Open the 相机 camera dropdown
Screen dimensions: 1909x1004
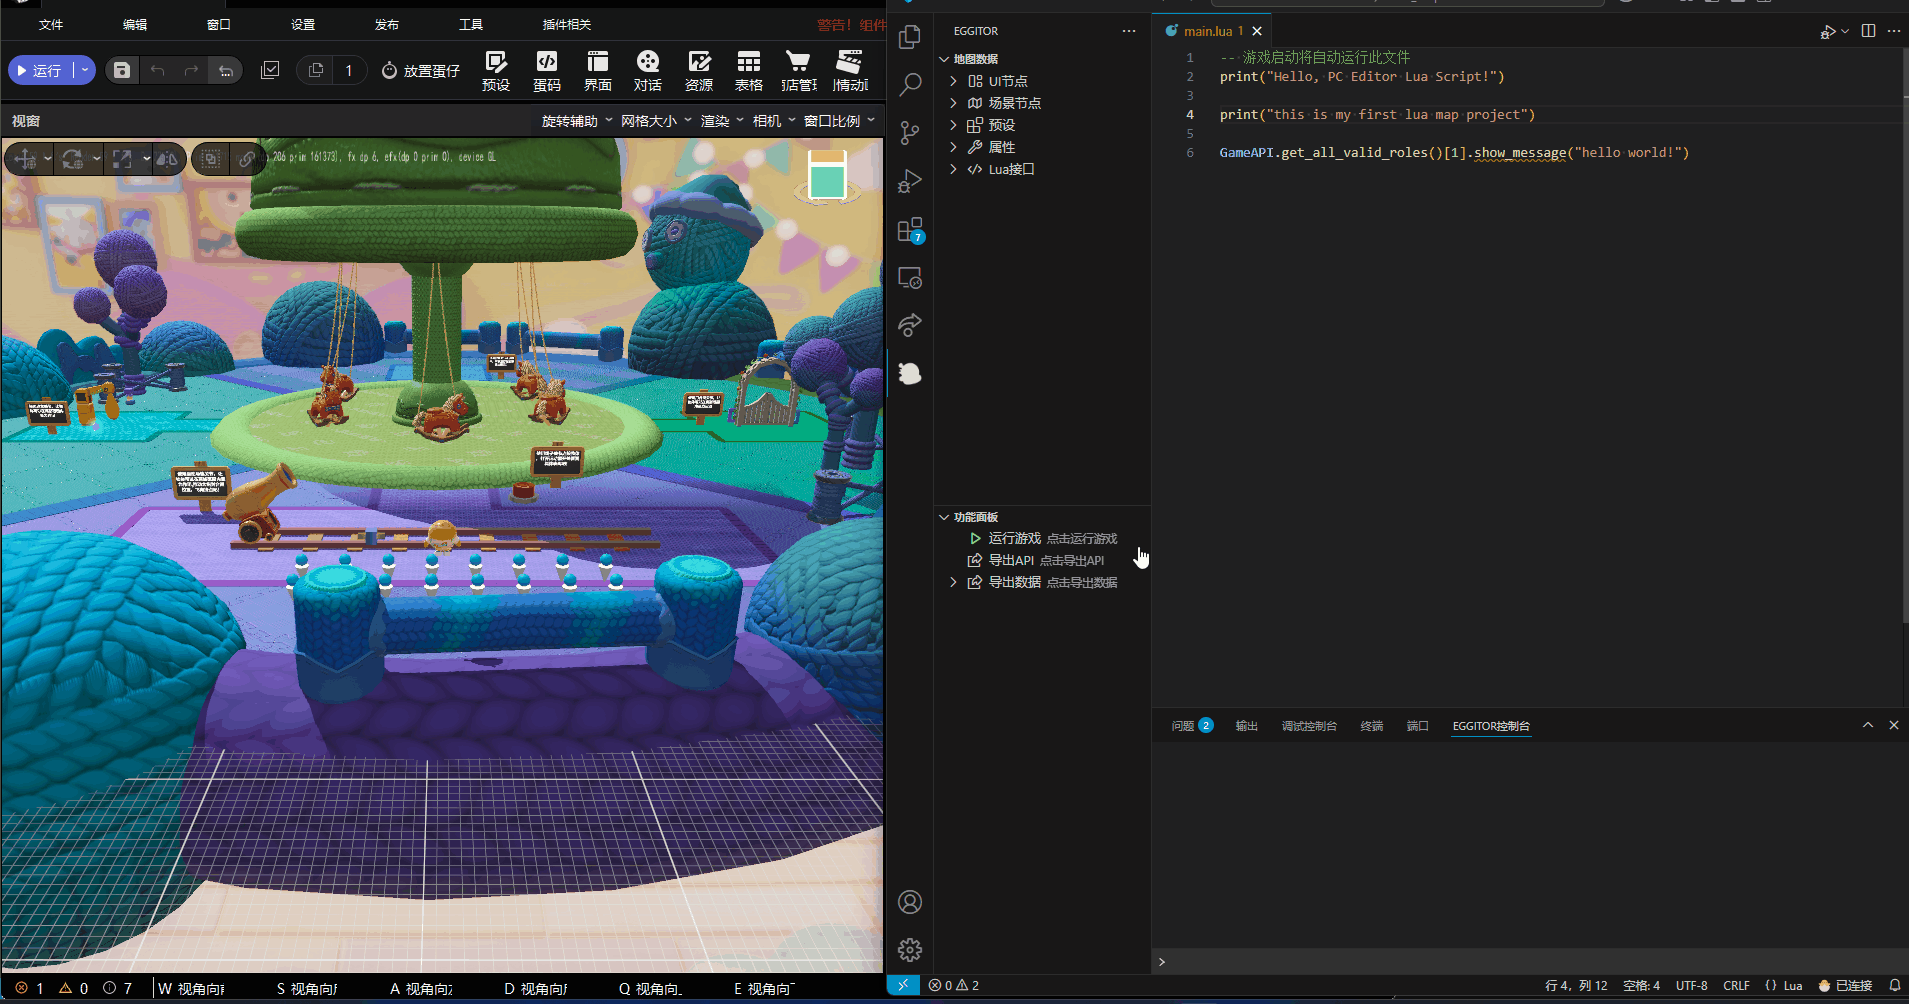click(773, 121)
